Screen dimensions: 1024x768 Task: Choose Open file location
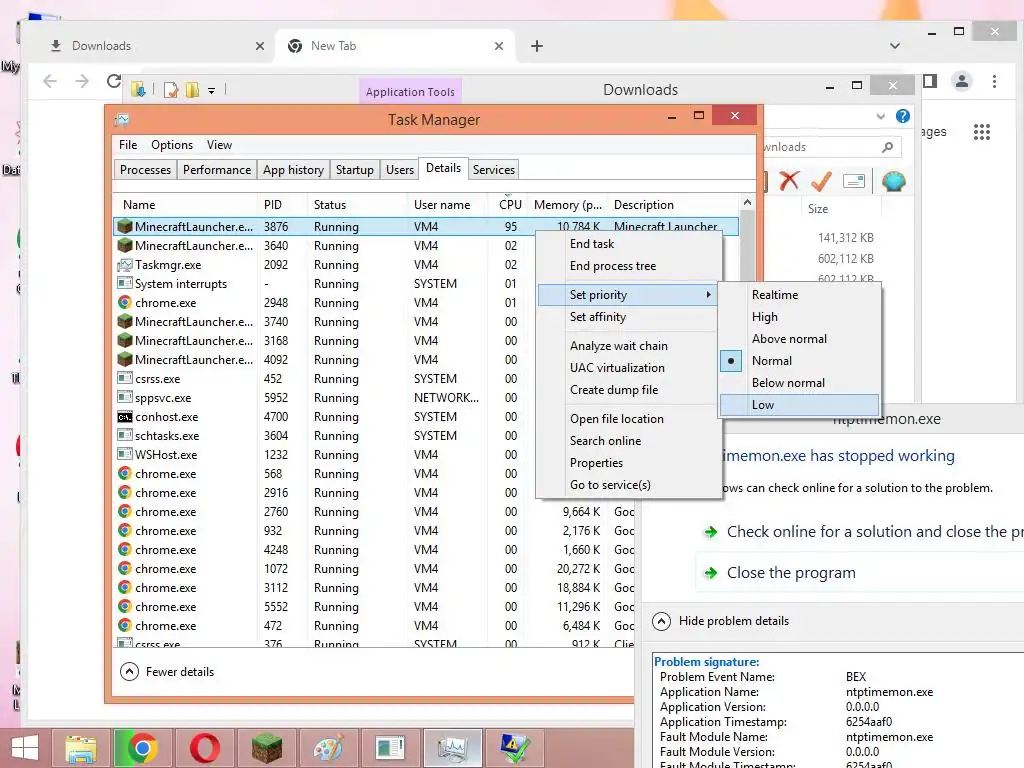point(629,419)
